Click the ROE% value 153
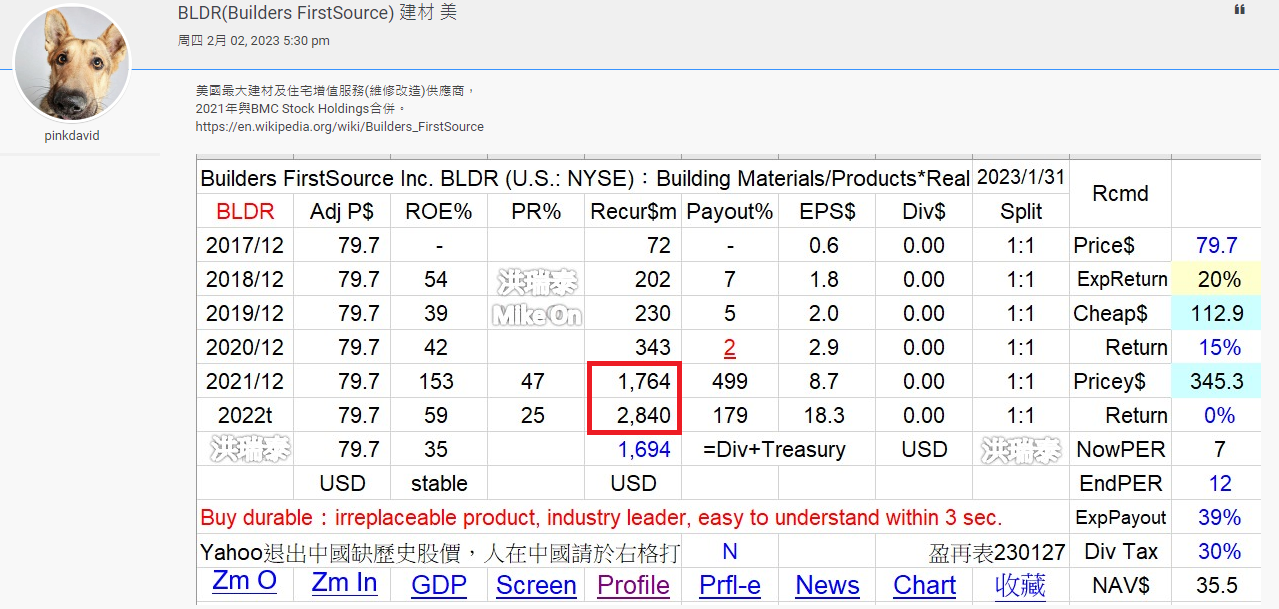 pyautogui.click(x=436, y=381)
